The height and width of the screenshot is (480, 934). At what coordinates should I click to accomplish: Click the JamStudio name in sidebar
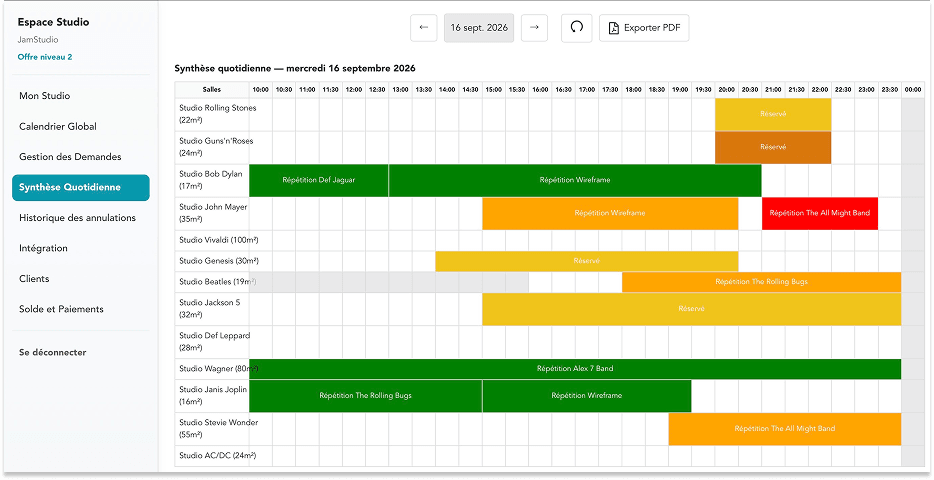point(38,40)
